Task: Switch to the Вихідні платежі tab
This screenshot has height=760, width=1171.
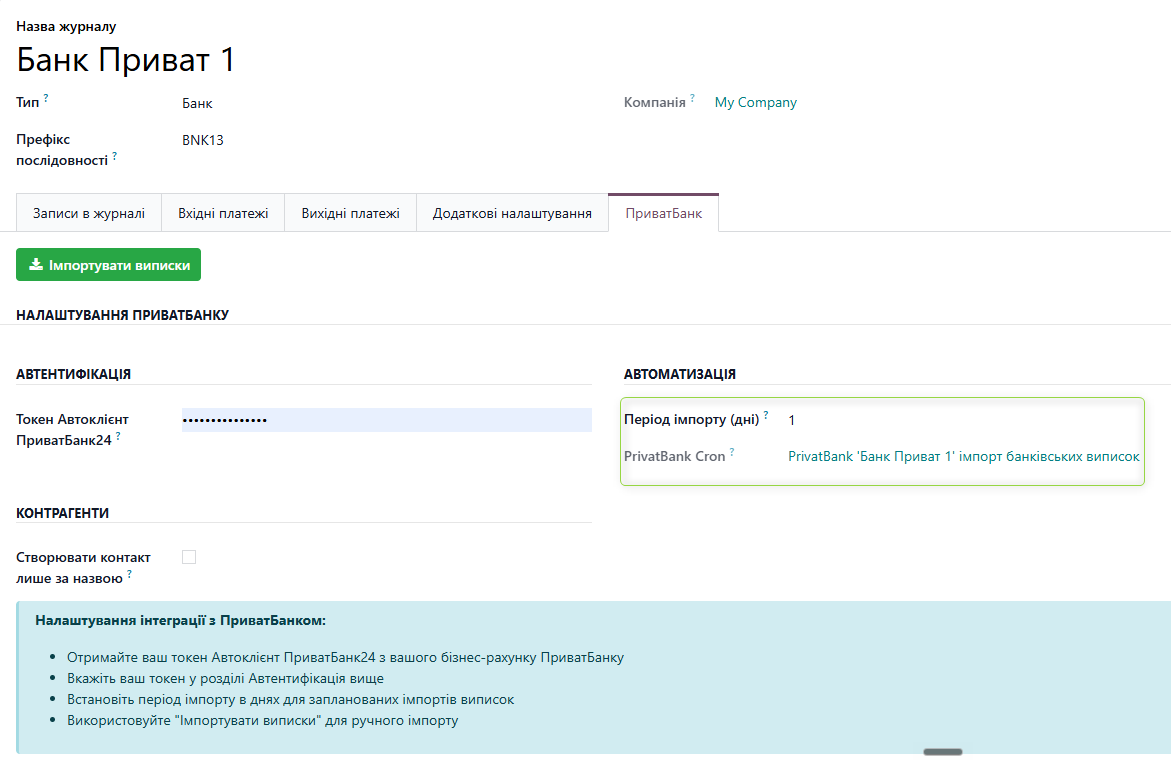Action: pyautogui.click(x=350, y=214)
